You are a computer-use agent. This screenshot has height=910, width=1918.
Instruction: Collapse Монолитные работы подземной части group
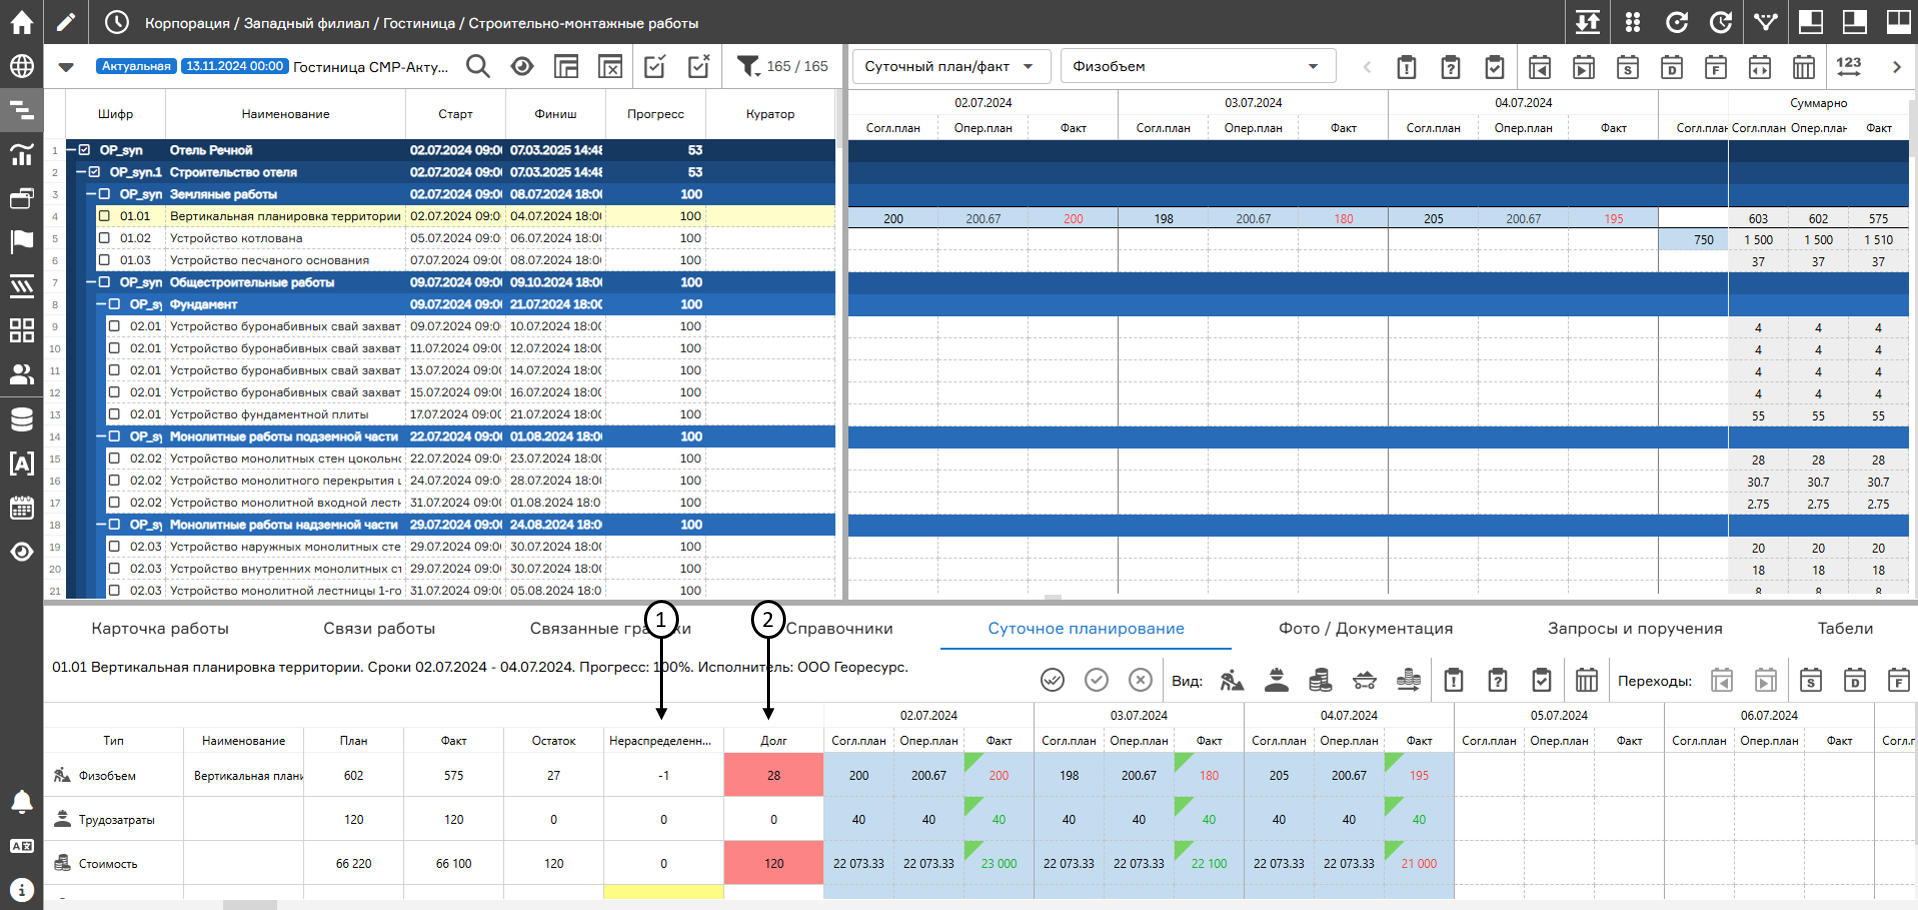(x=101, y=436)
